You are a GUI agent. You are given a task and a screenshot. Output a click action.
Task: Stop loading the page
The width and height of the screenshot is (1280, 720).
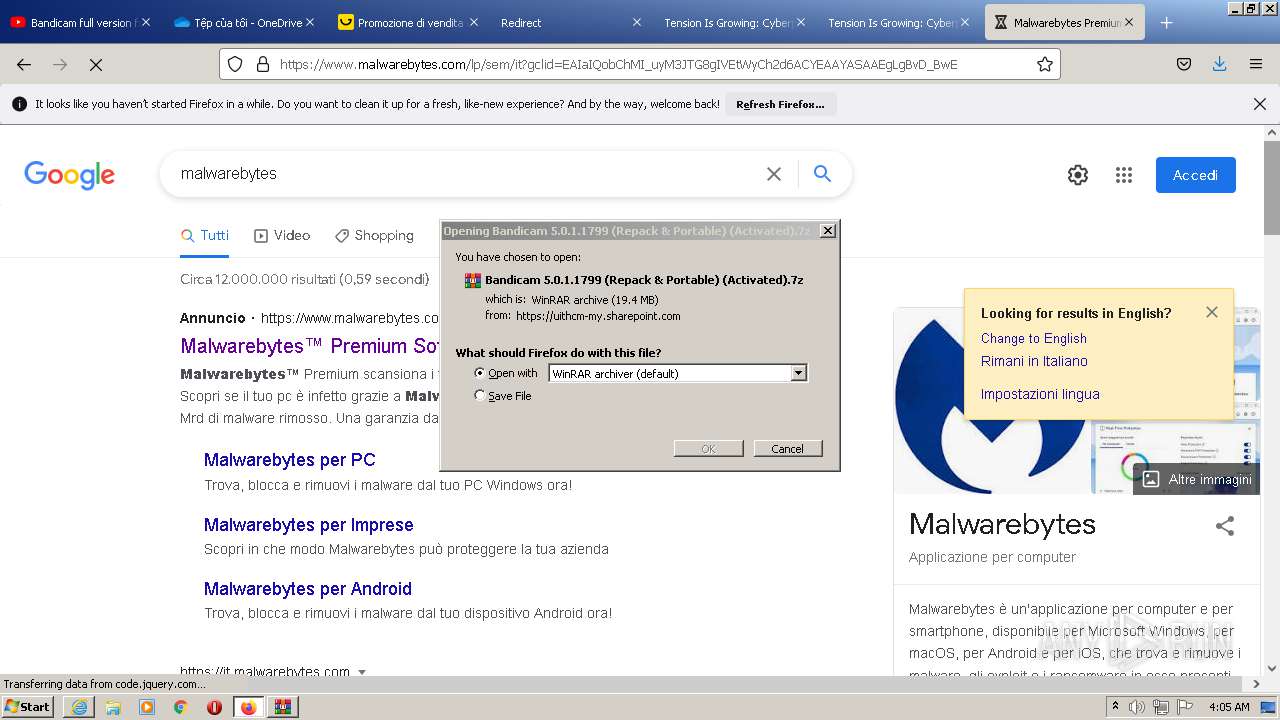(x=96, y=64)
